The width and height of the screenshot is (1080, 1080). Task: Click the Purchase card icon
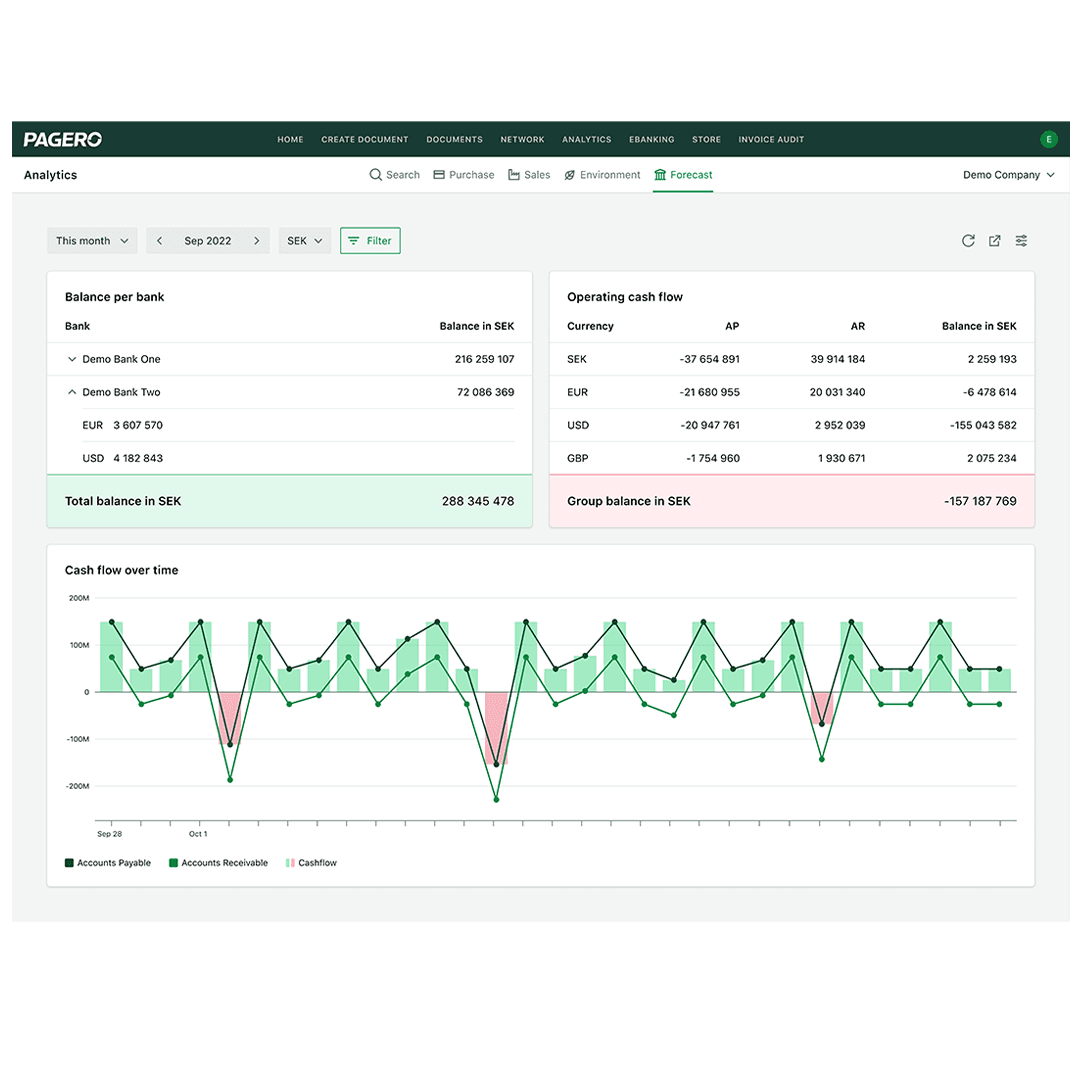(x=439, y=175)
